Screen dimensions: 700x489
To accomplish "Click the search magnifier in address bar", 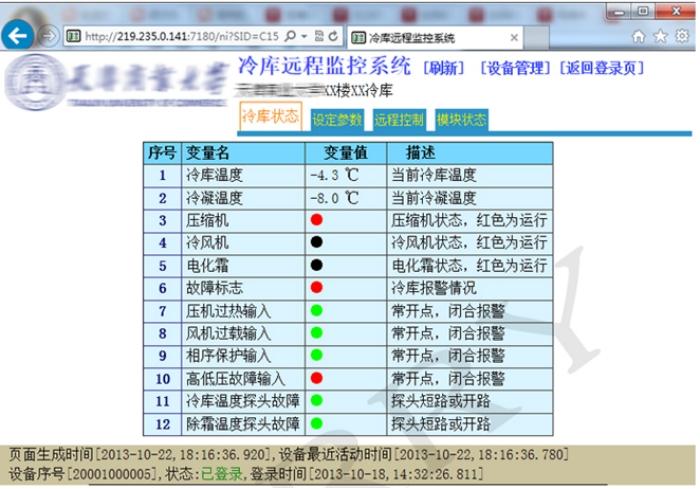I will click(290, 37).
